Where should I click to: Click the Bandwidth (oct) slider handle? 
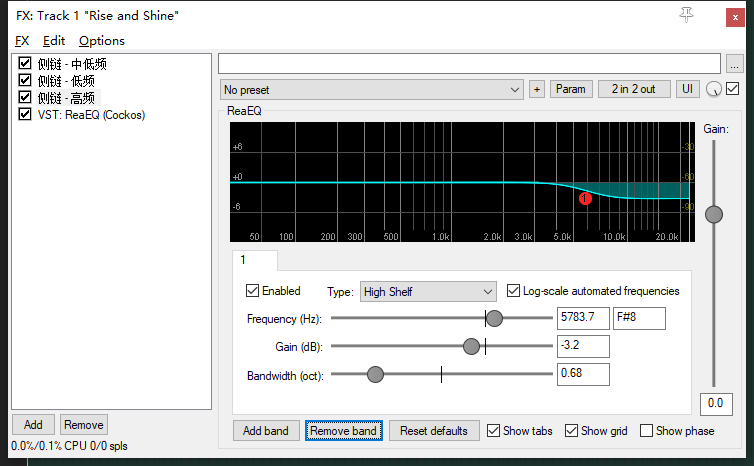click(375, 374)
